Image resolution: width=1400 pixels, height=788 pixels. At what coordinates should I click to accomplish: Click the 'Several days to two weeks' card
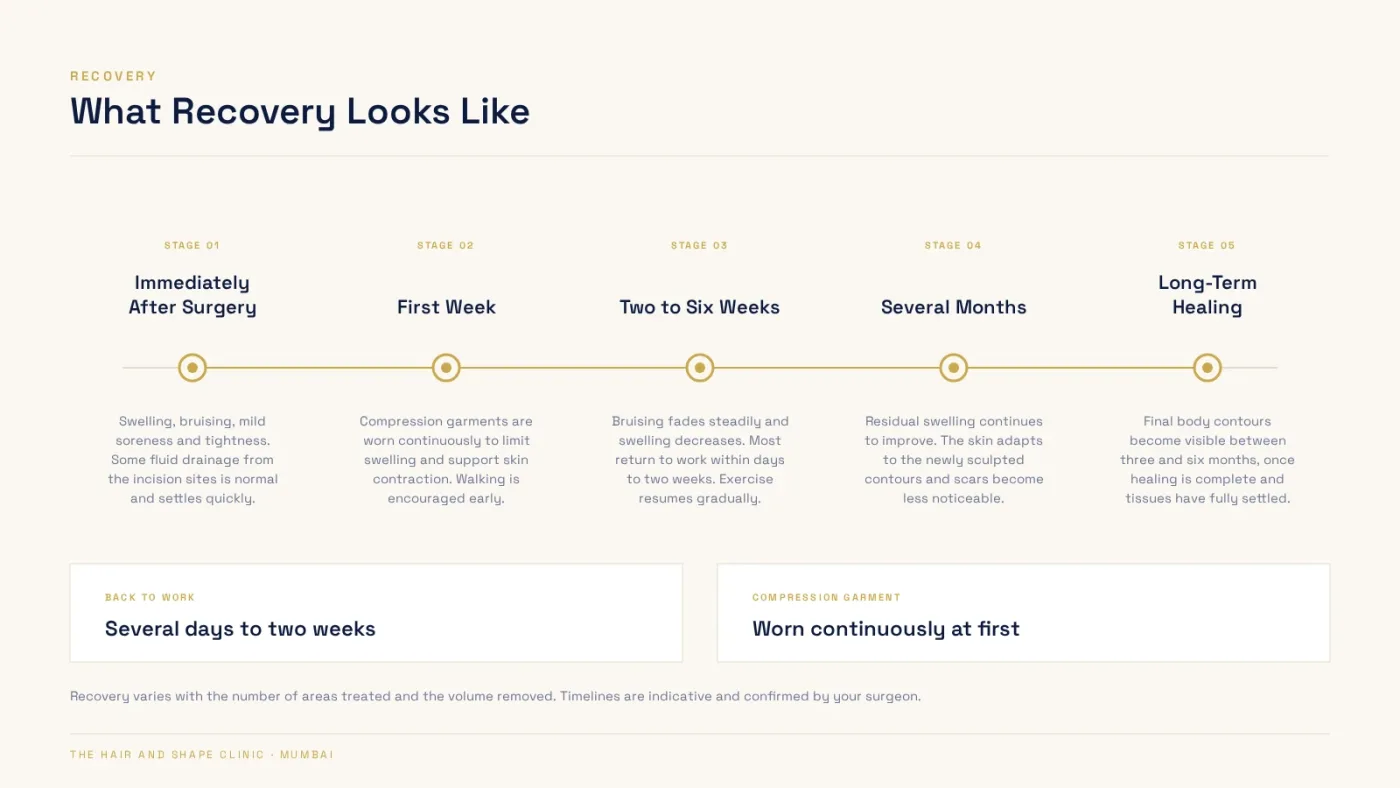click(376, 613)
